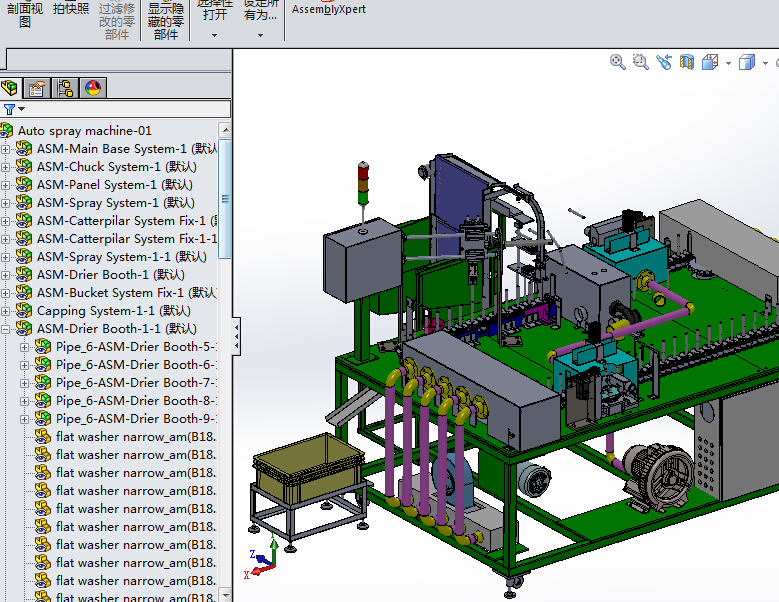Image resolution: width=779 pixels, height=602 pixels.
Task: Expand Pipe_6-ASM-Drier Booth-9 subassembly
Action: tap(24, 419)
